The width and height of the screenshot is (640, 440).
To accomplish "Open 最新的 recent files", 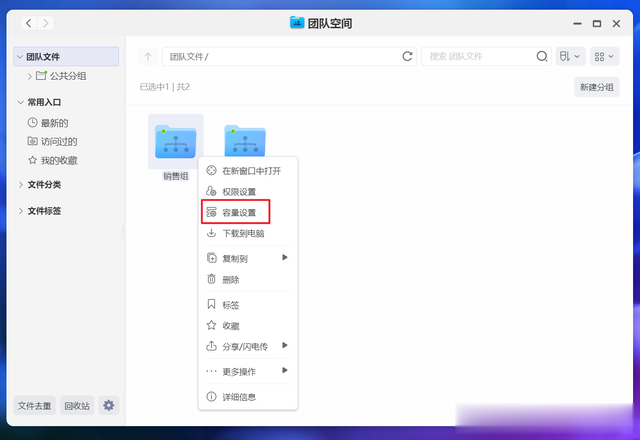I will pyautogui.click(x=48, y=123).
